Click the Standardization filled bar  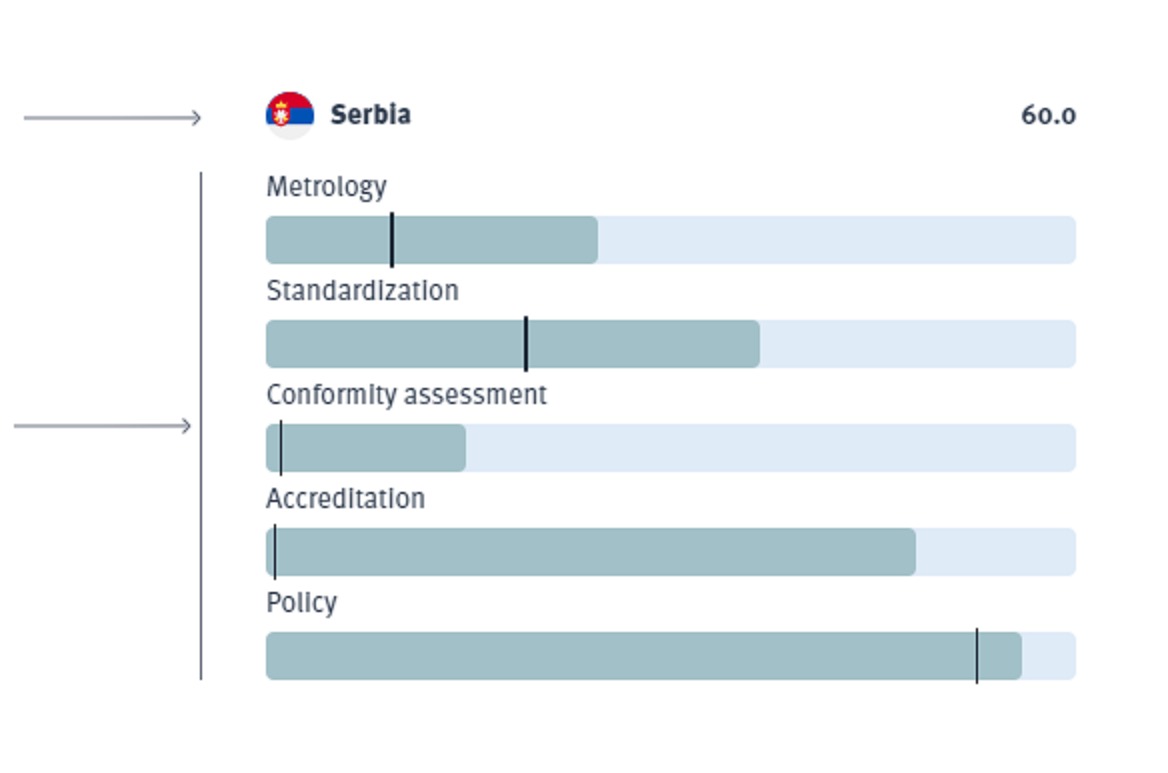[512, 344]
